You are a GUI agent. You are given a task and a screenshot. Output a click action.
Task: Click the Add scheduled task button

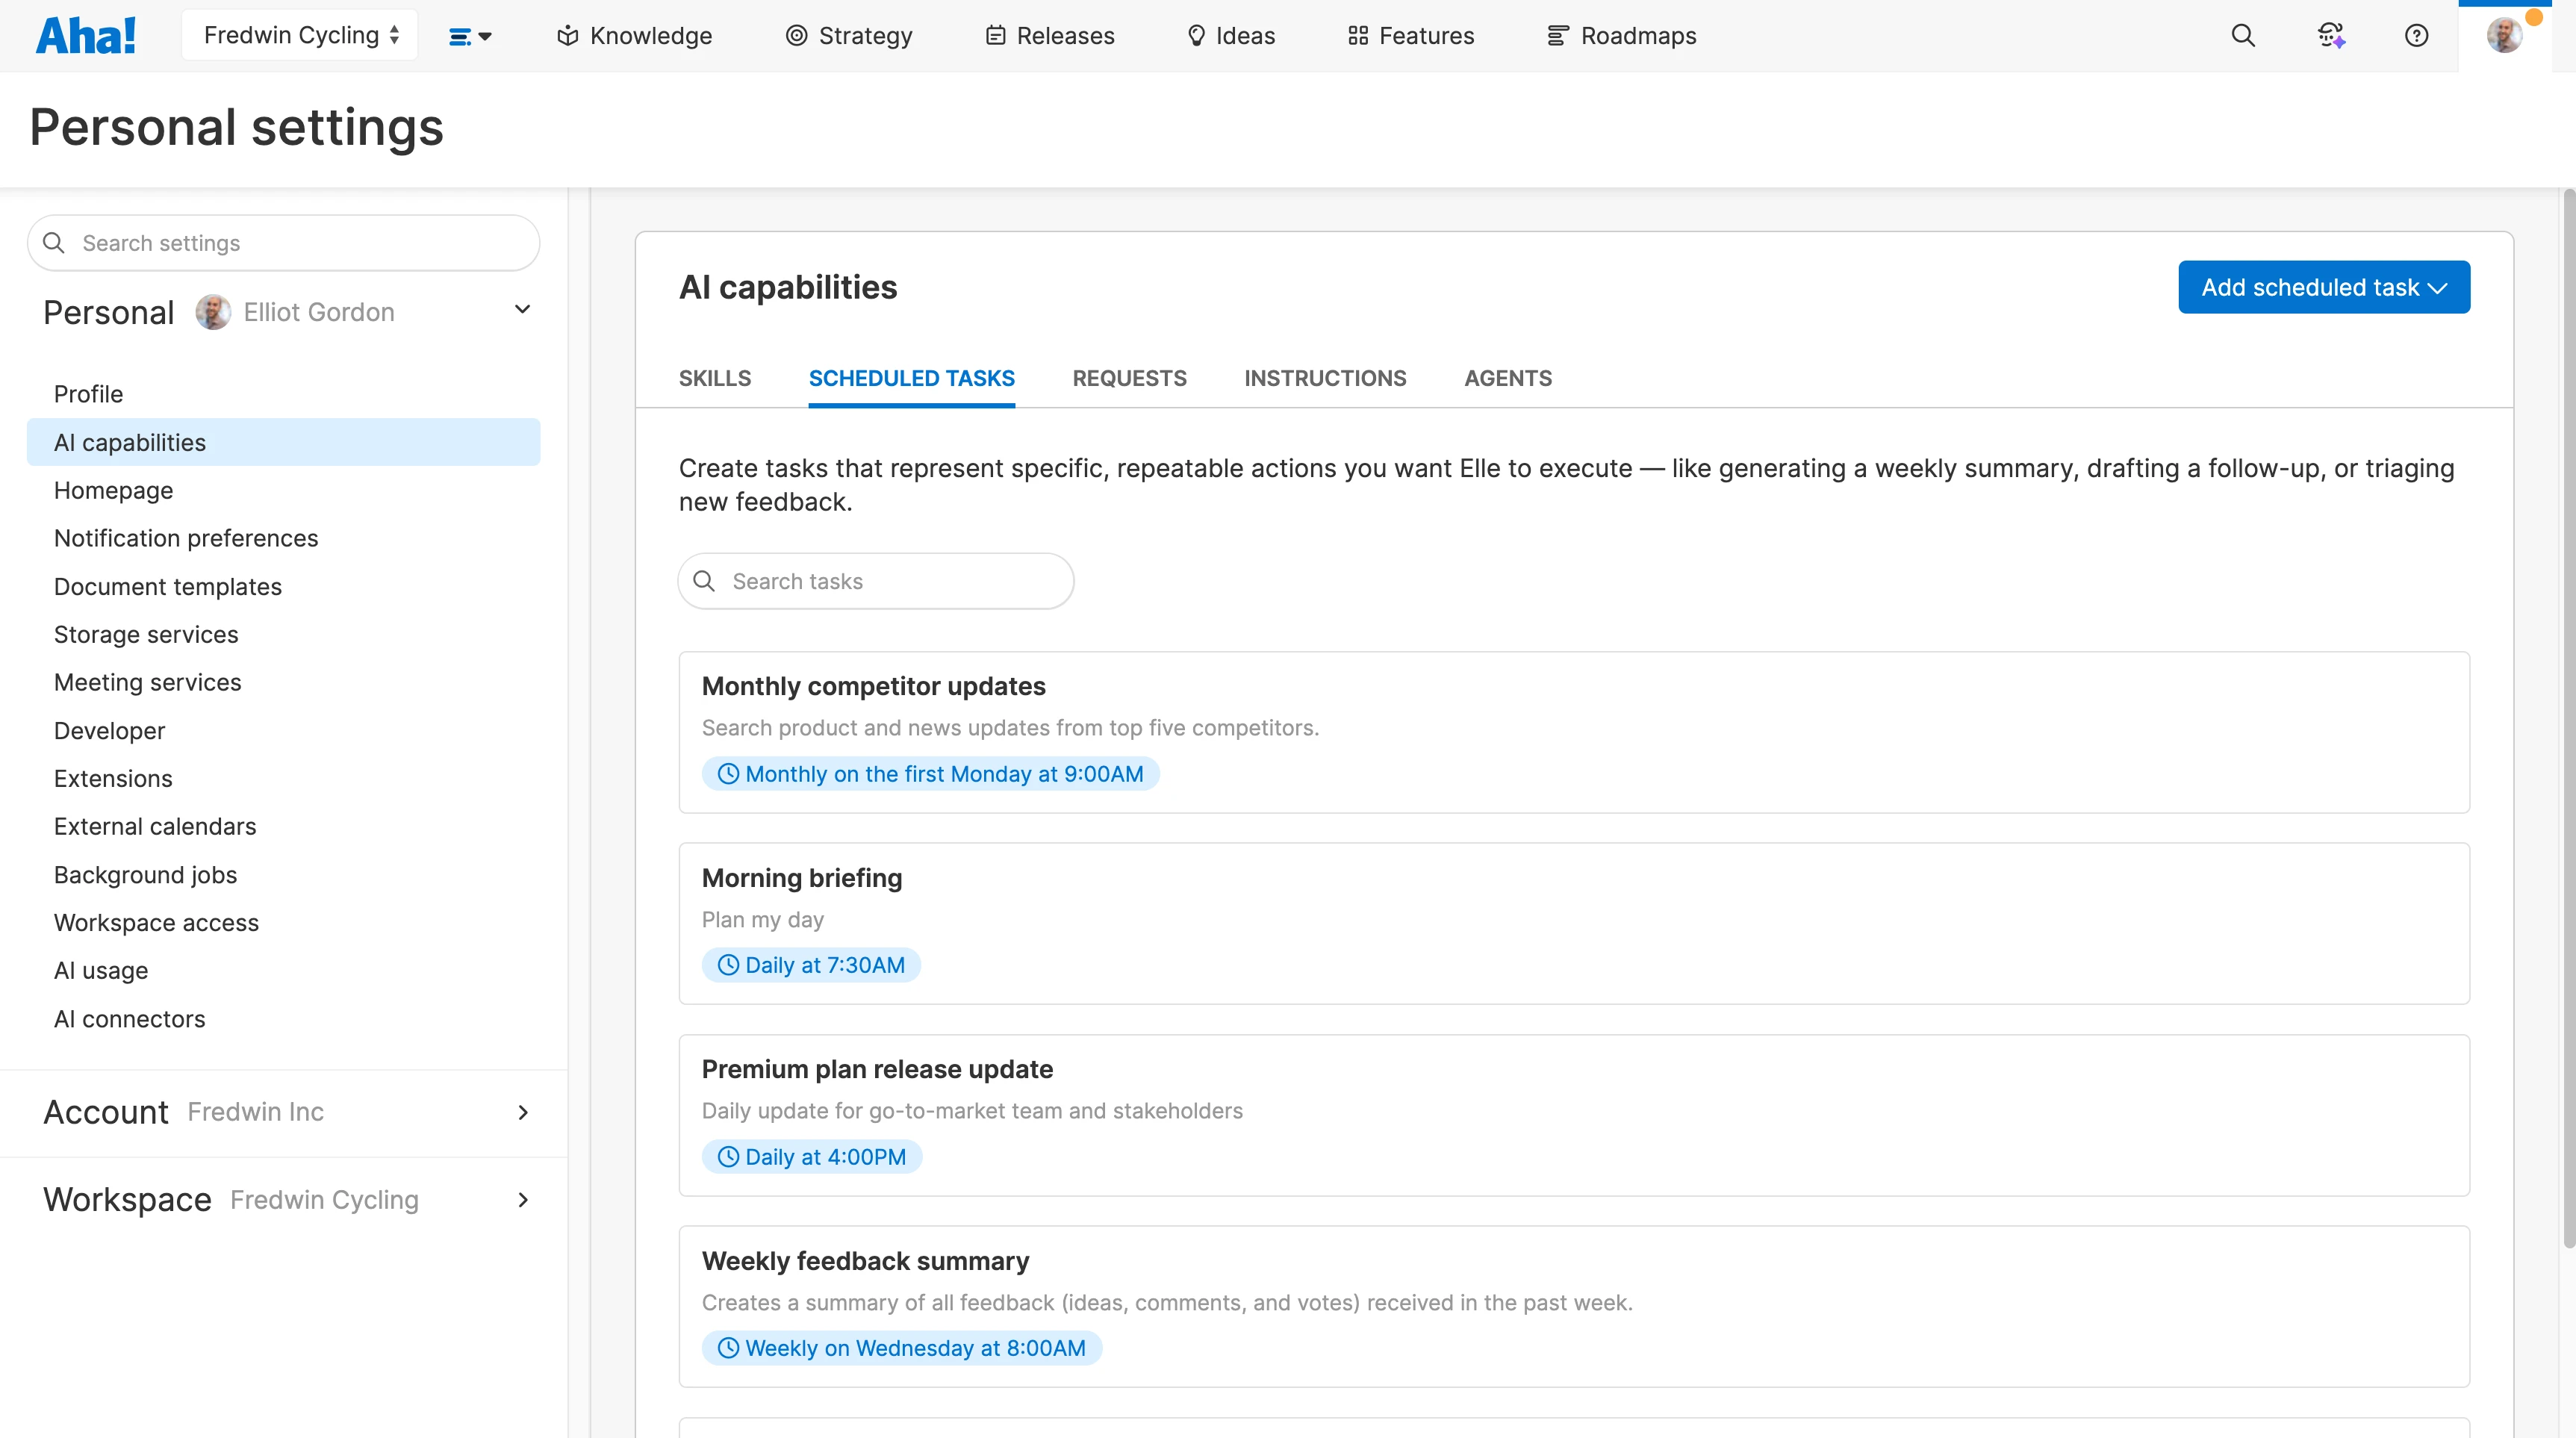pyautogui.click(x=2324, y=287)
